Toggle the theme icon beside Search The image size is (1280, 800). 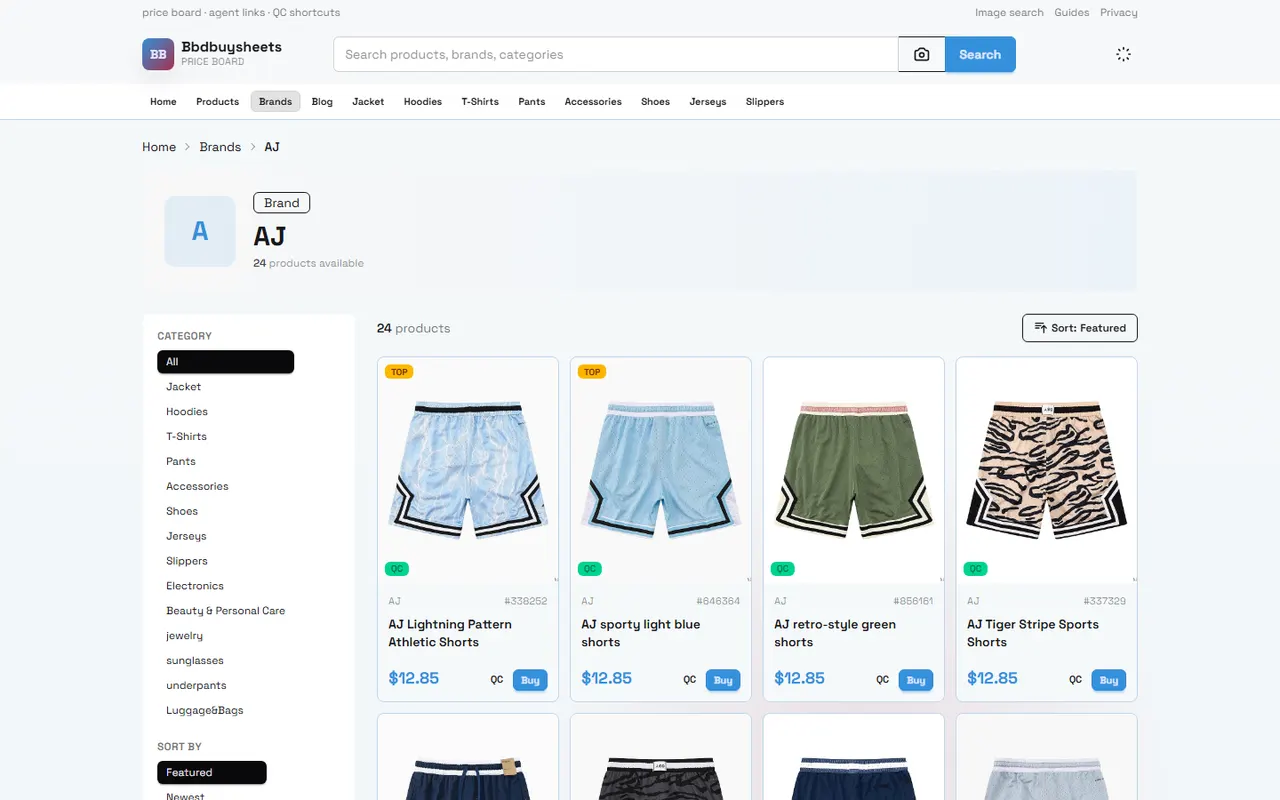click(1123, 55)
